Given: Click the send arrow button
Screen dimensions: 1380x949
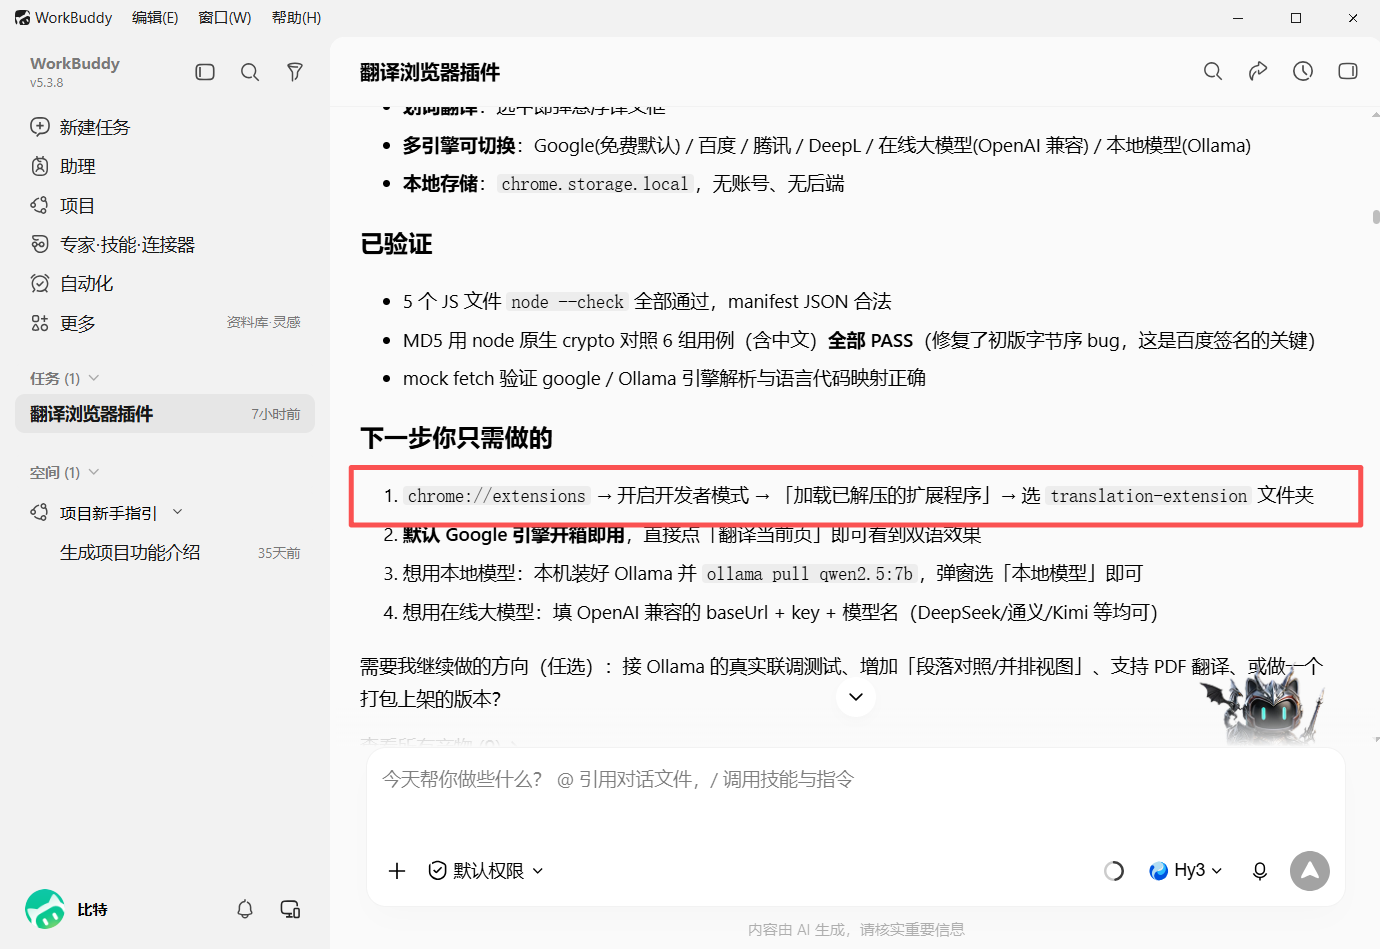Looking at the screenshot, I should pos(1310,871).
